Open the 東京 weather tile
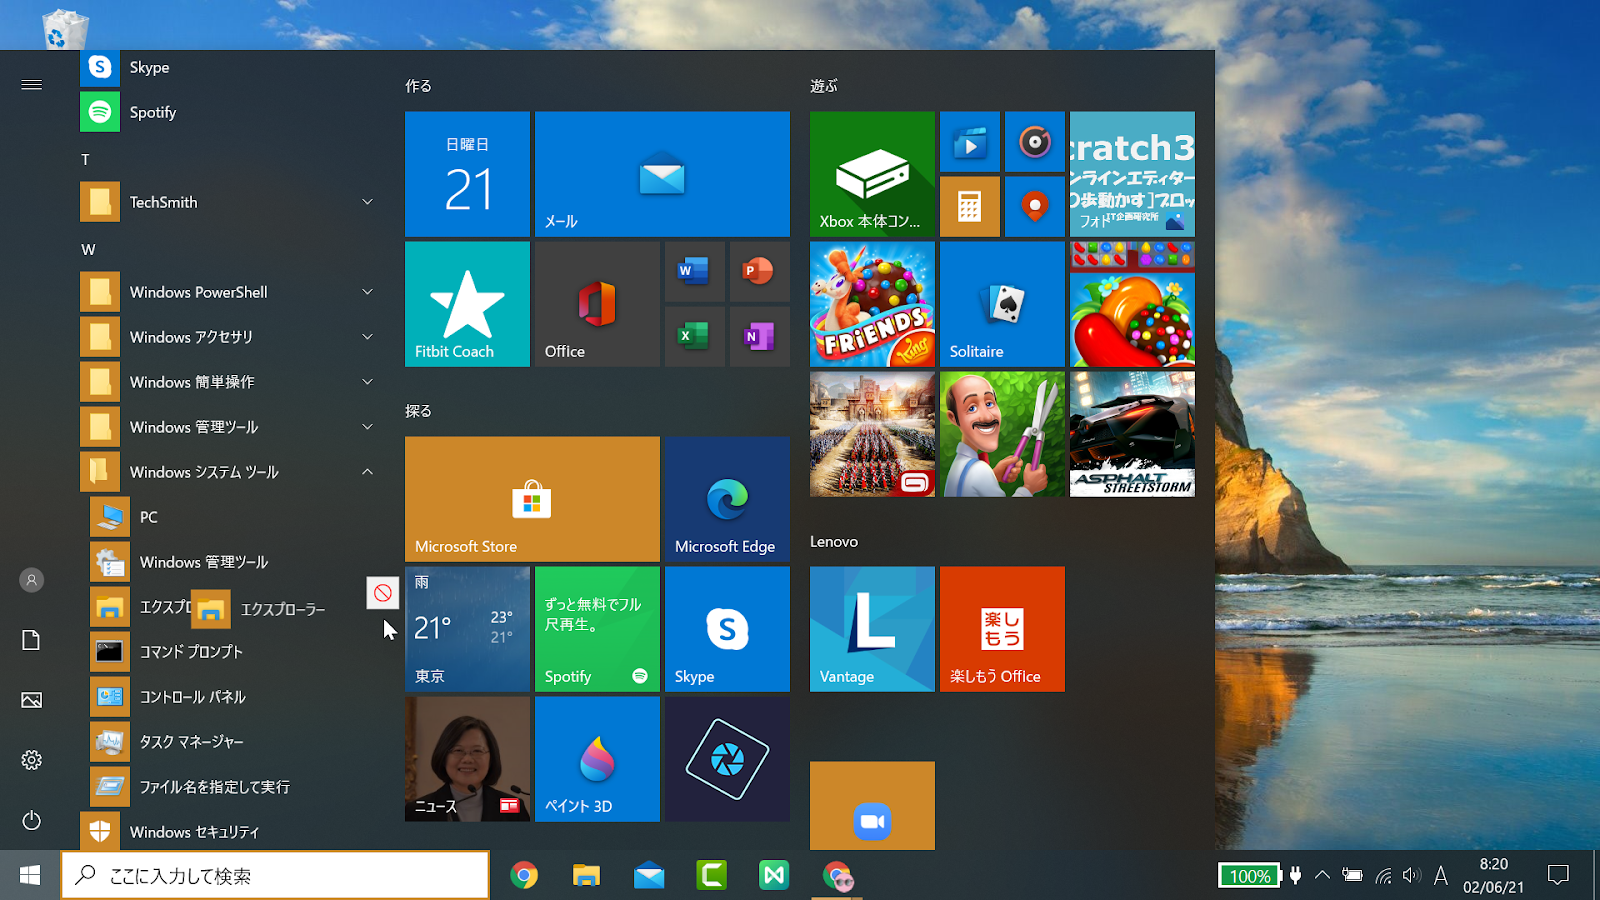Image resolution: width=1600 pixels, height=900 pixels. tap(467, 629)
